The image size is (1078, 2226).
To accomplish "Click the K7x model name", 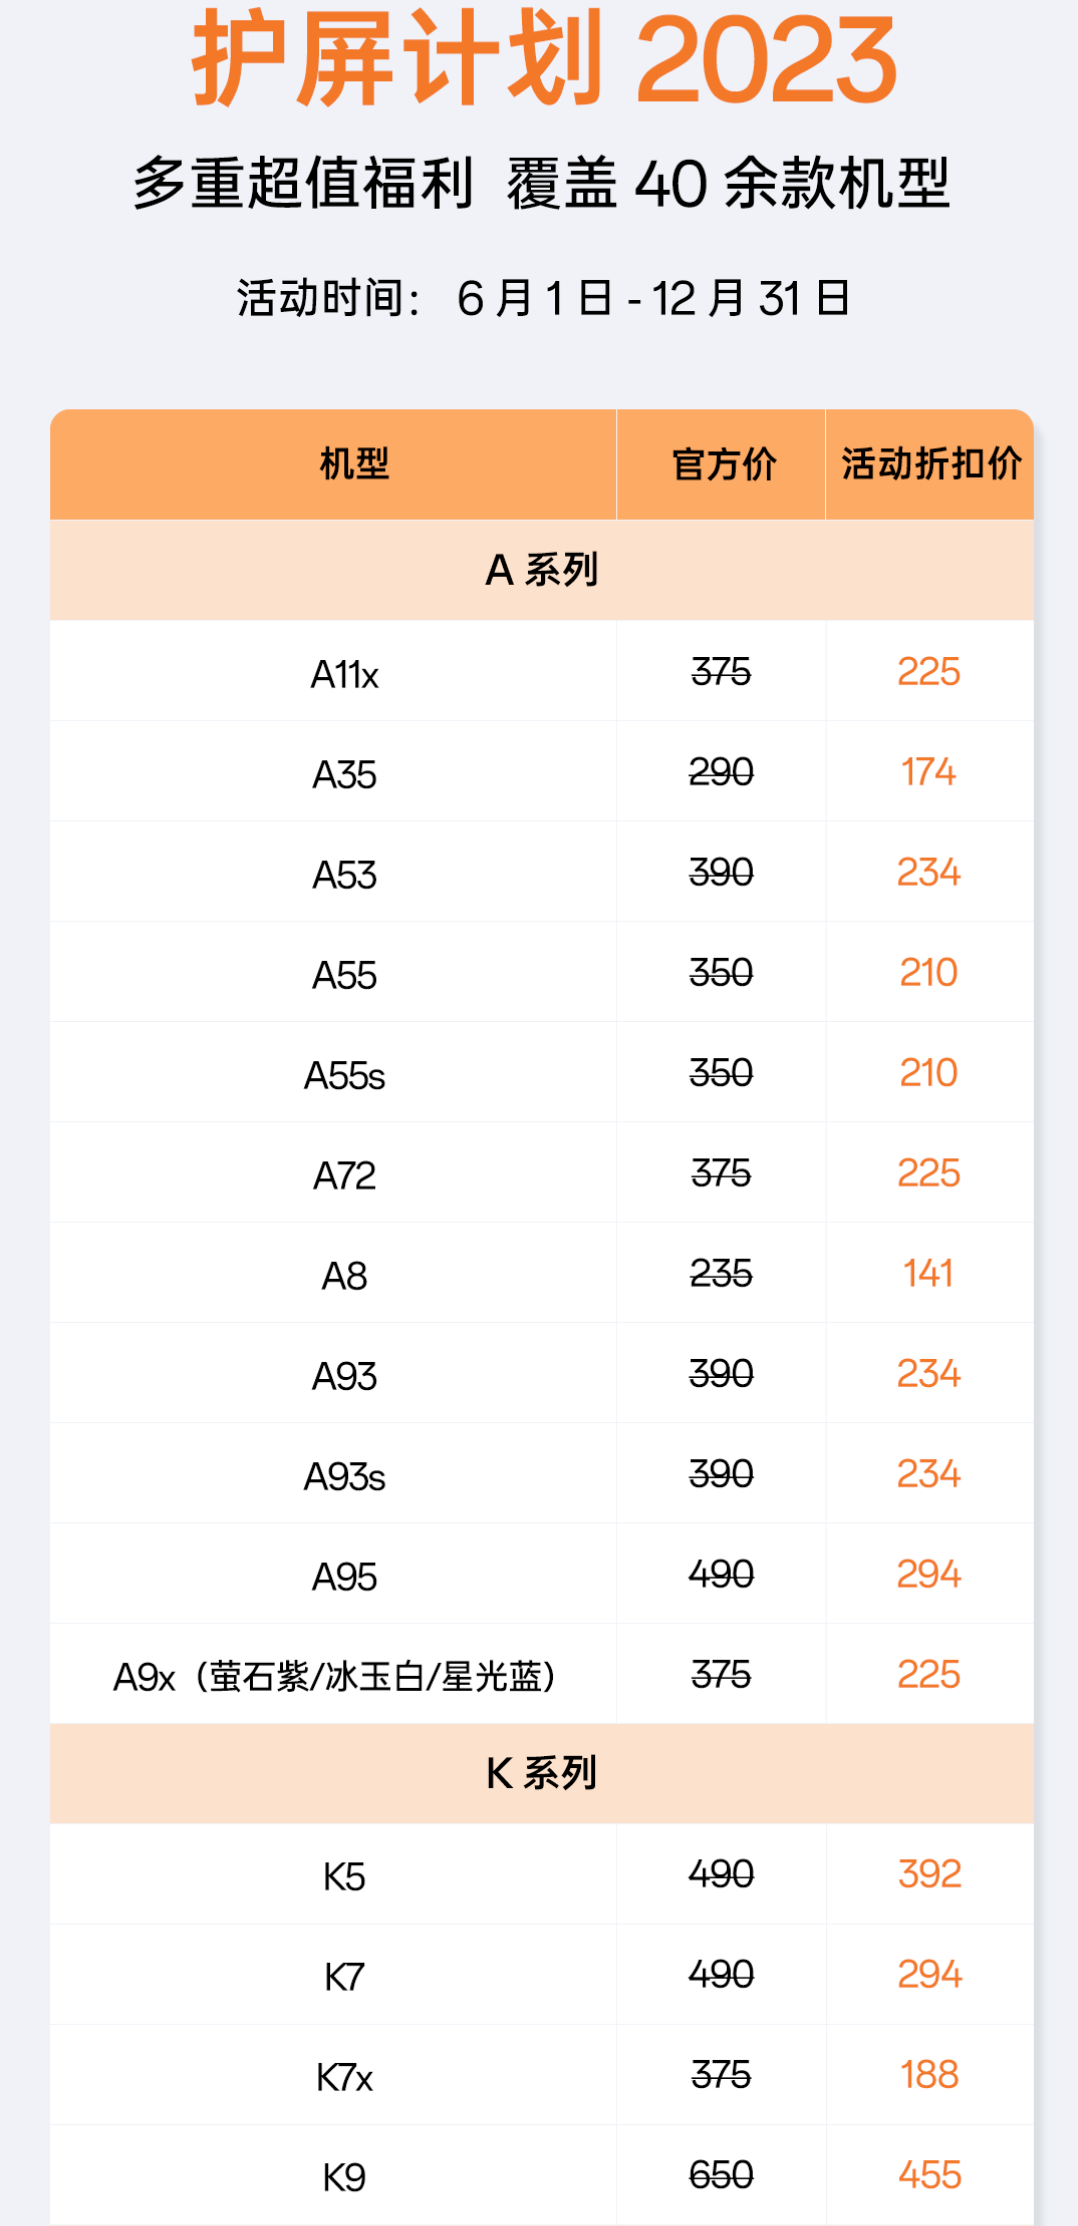I will click(344, 2078).
